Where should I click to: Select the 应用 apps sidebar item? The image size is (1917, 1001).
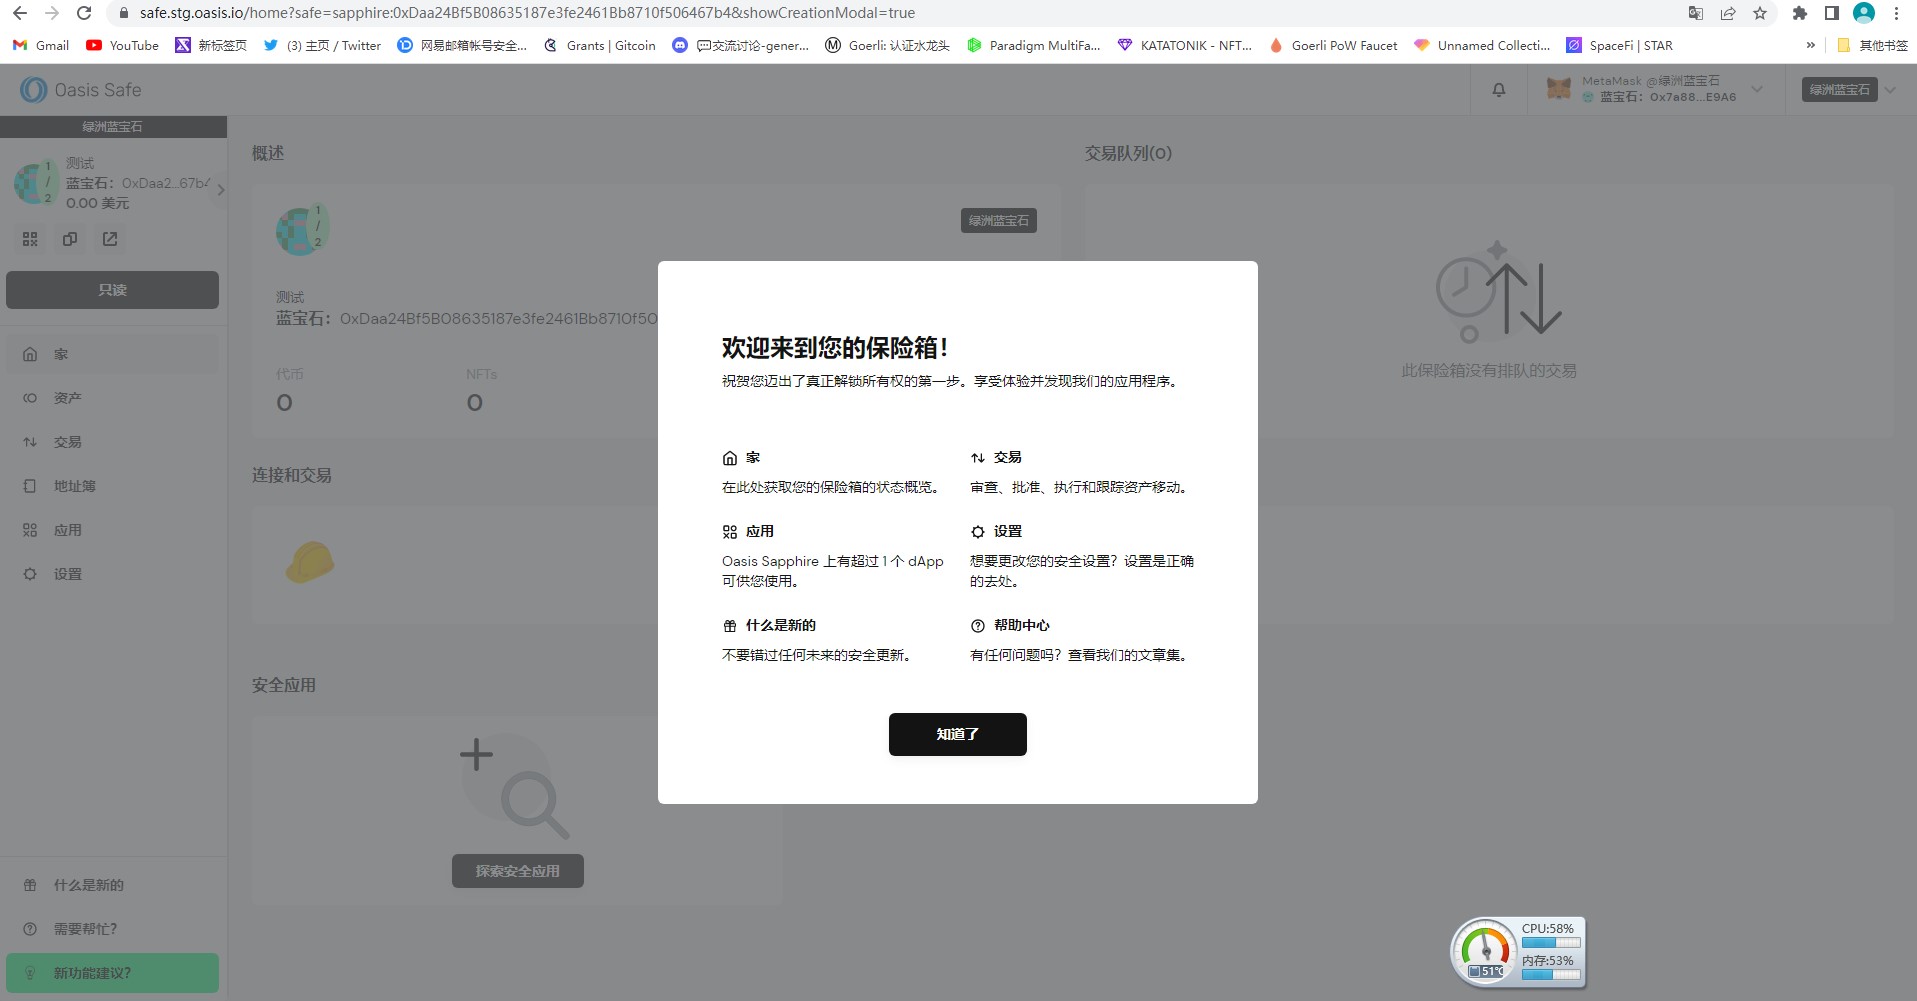(112, 530)
